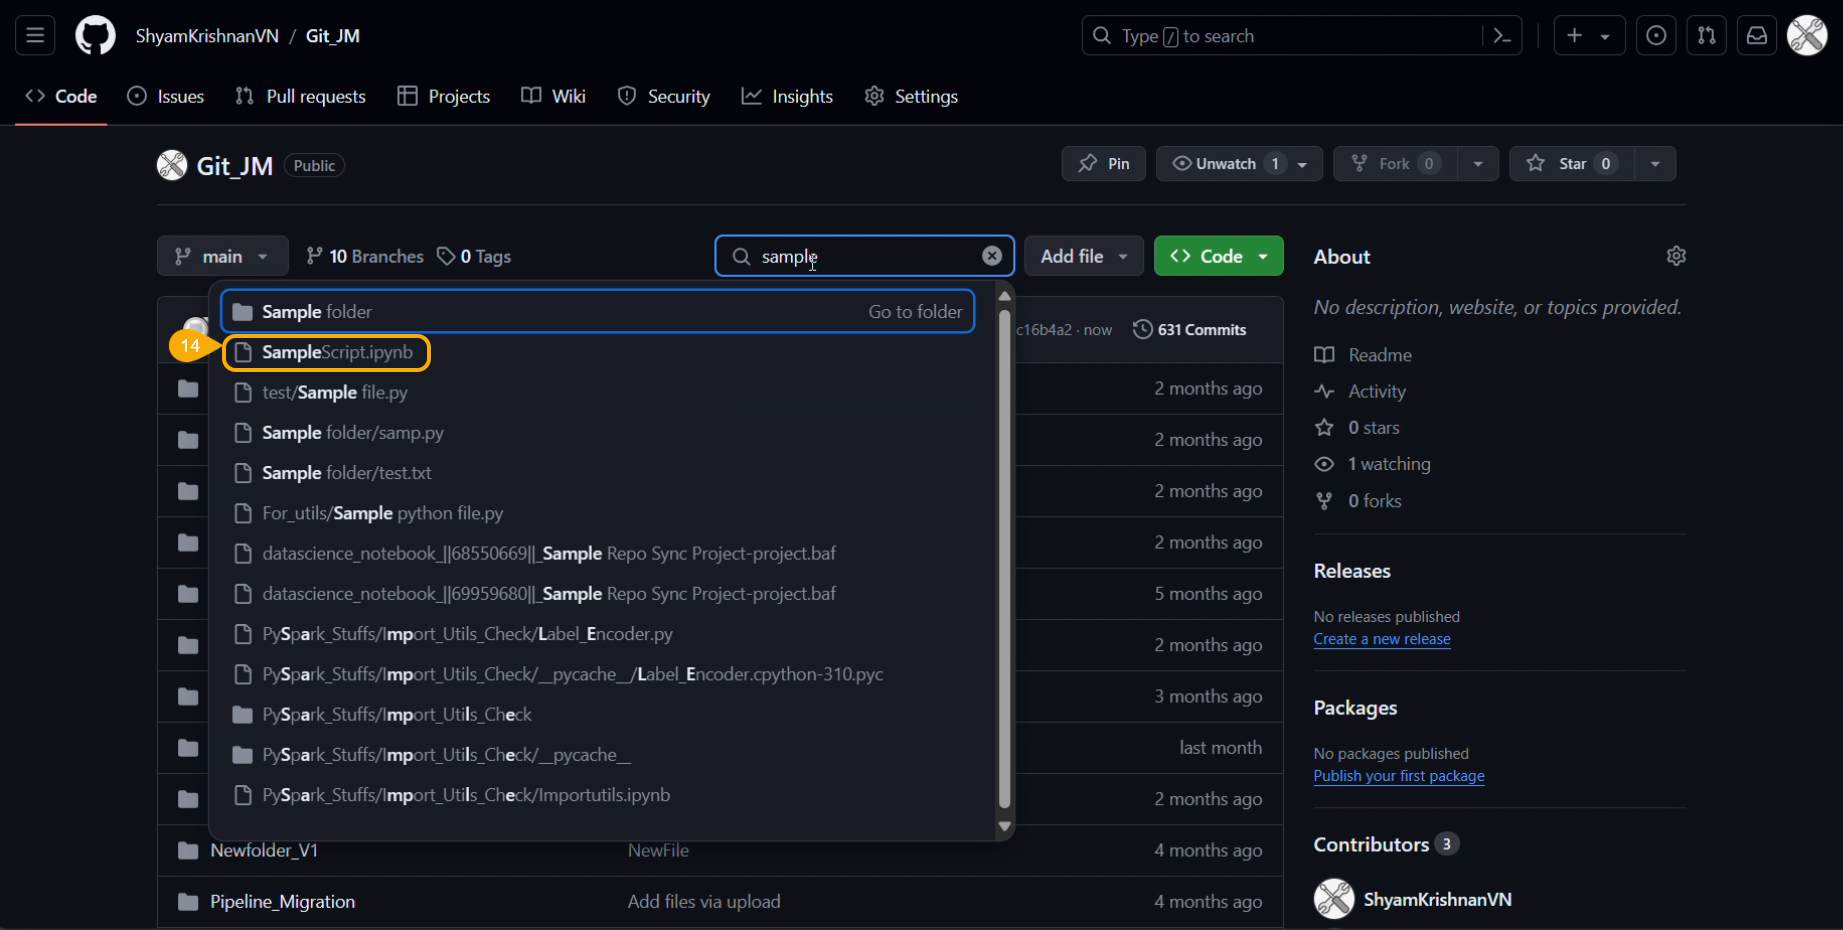The width and height of the screenshot is (1843, 930).
Task: Pin the Git_JM repository
Action: [1103, 164]
